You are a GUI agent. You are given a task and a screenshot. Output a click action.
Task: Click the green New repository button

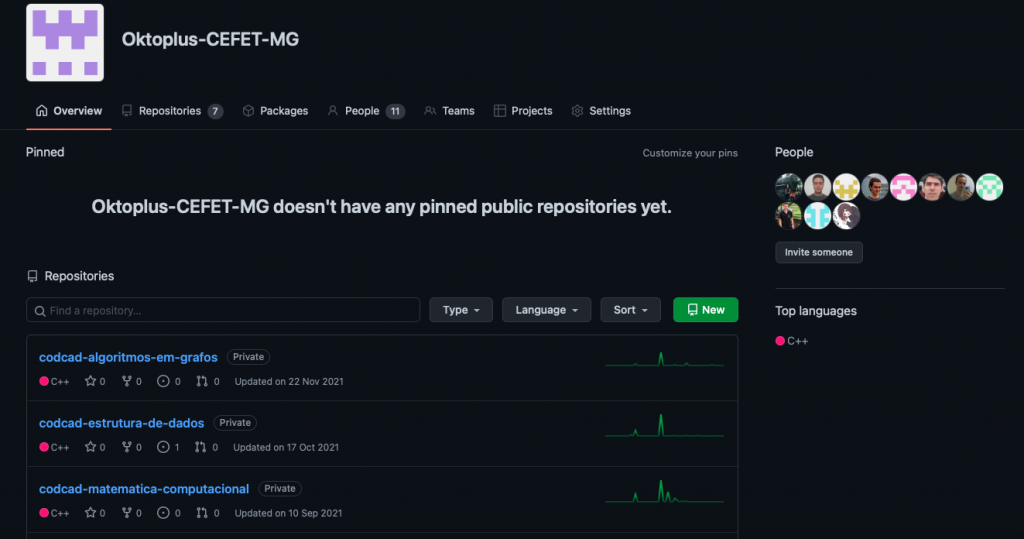705,310
